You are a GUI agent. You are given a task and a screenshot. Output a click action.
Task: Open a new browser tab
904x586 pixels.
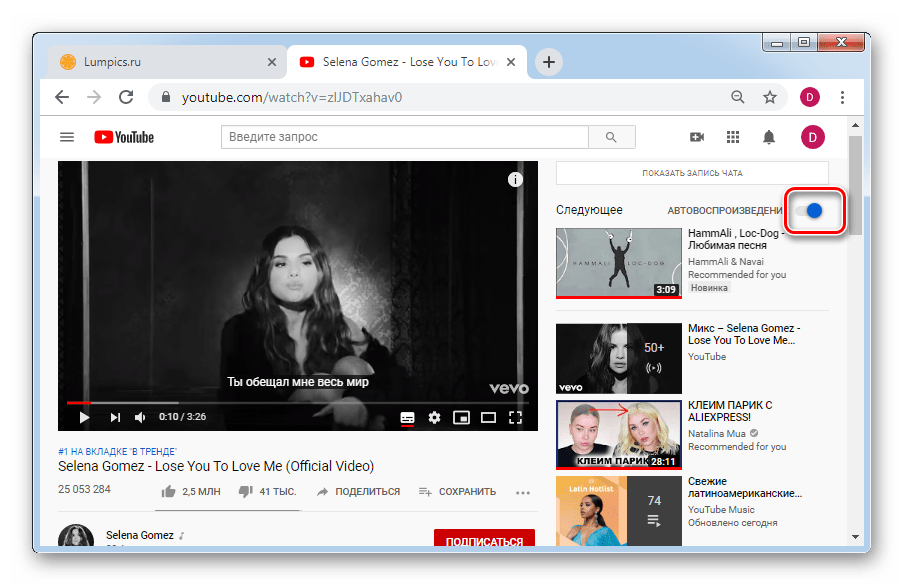click(548, 62)
